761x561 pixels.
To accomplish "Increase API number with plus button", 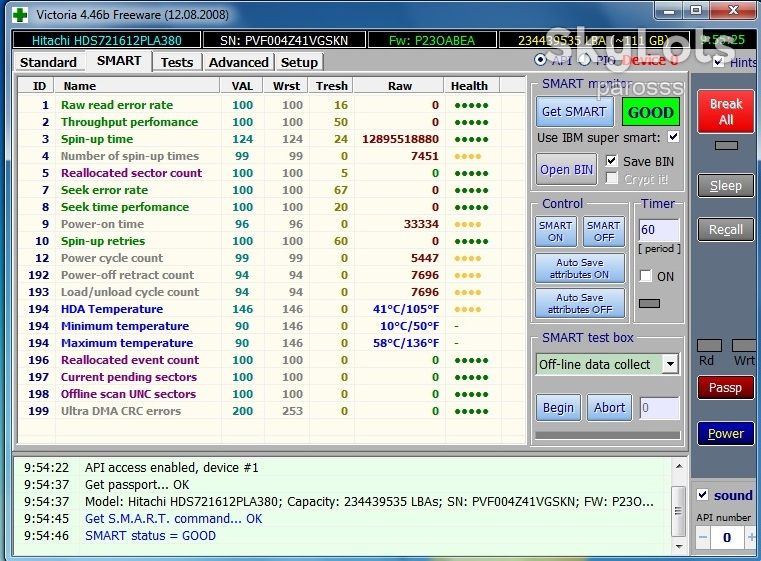I will (751, 537).
